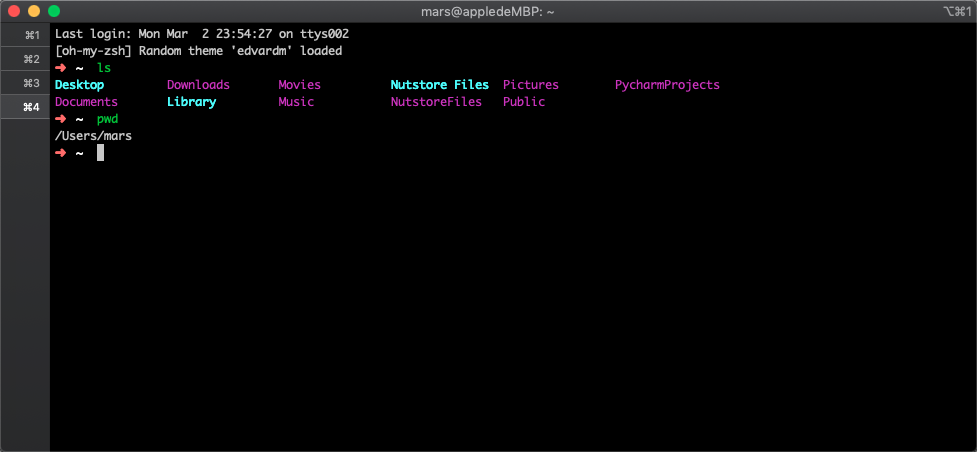This screenshot has width=977, height=452.
Task: Click the block cursor at the prompt
Action: pos(100,153)
